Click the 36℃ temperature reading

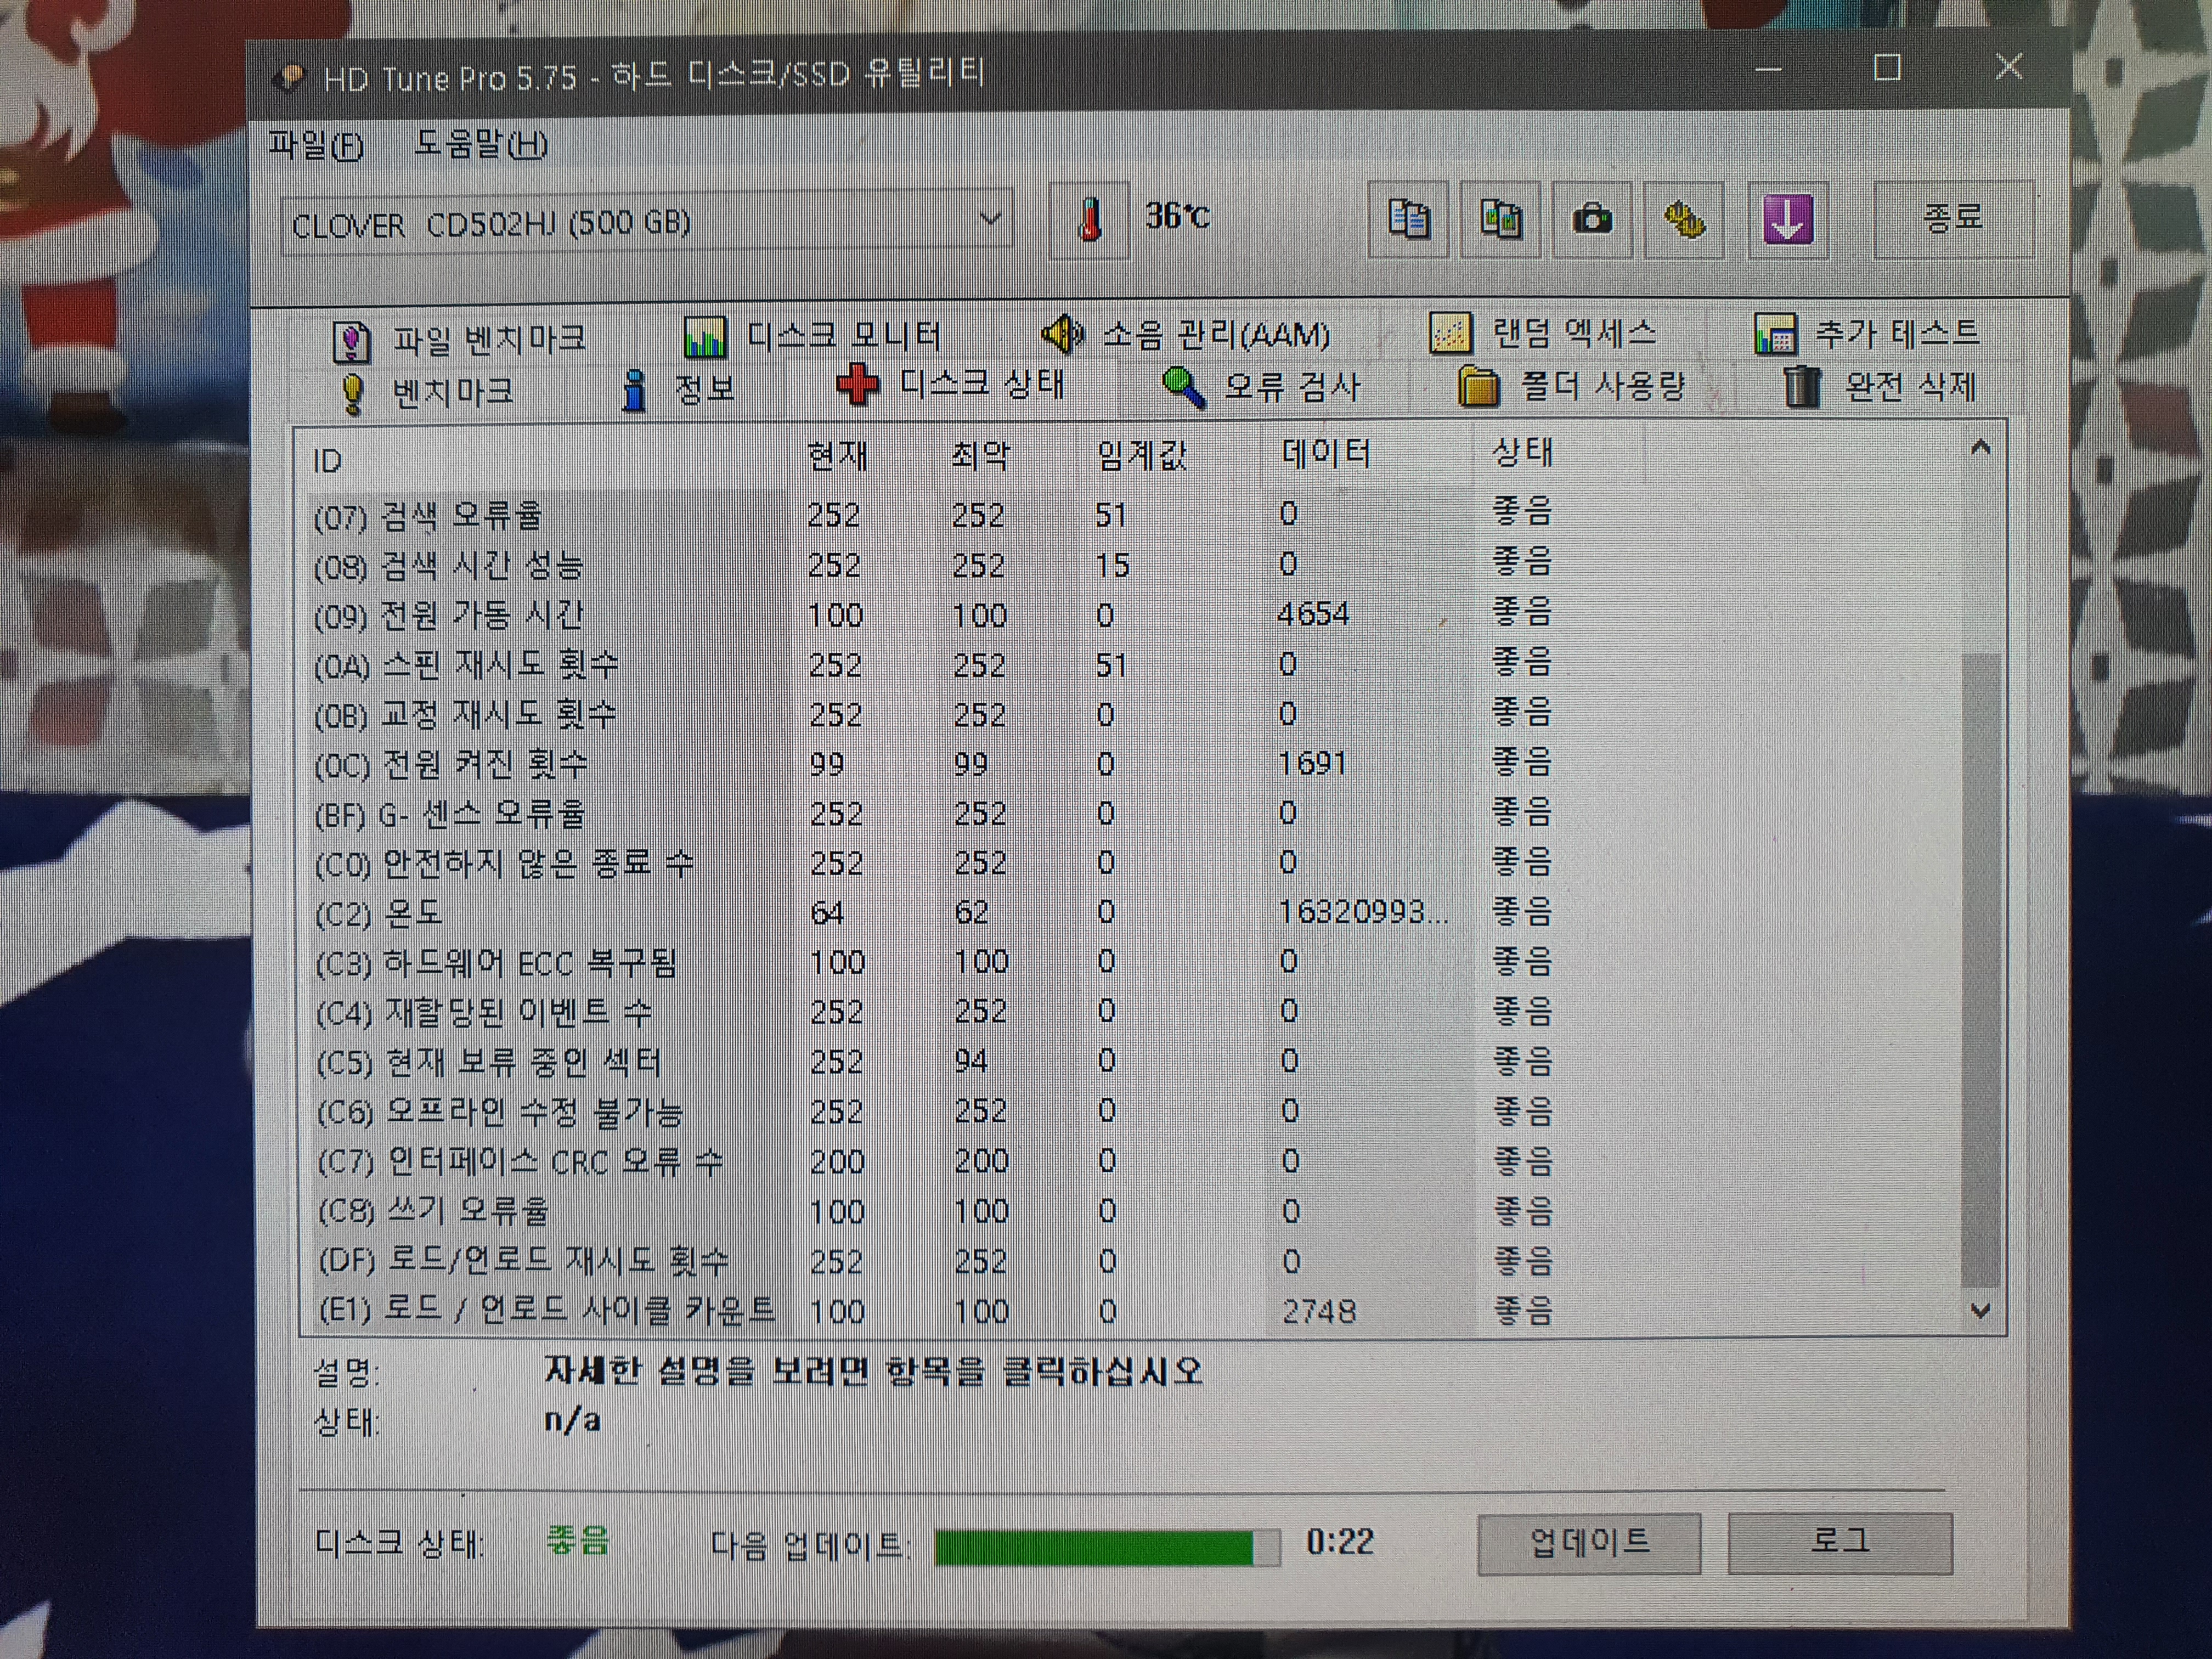point(1177,217)
